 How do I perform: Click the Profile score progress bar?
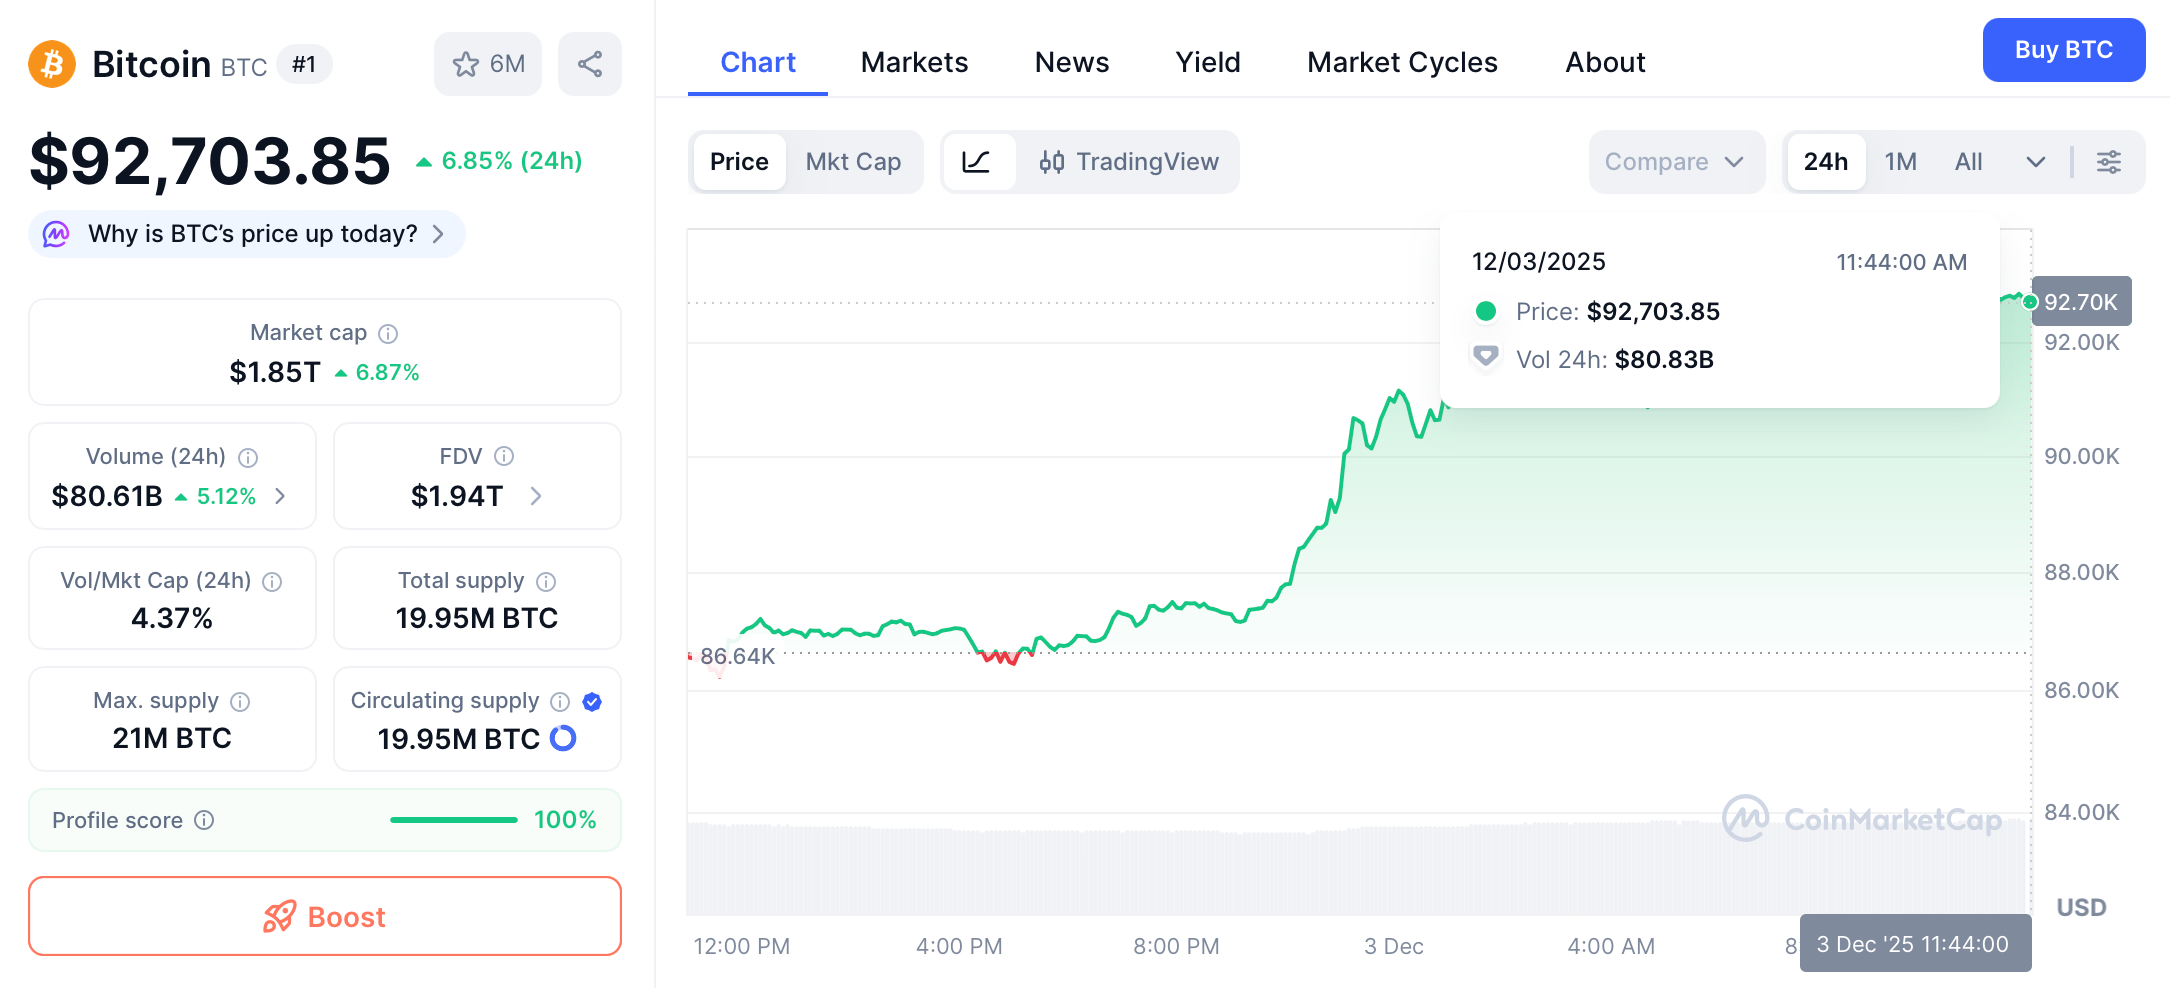(x=453, y=820)
